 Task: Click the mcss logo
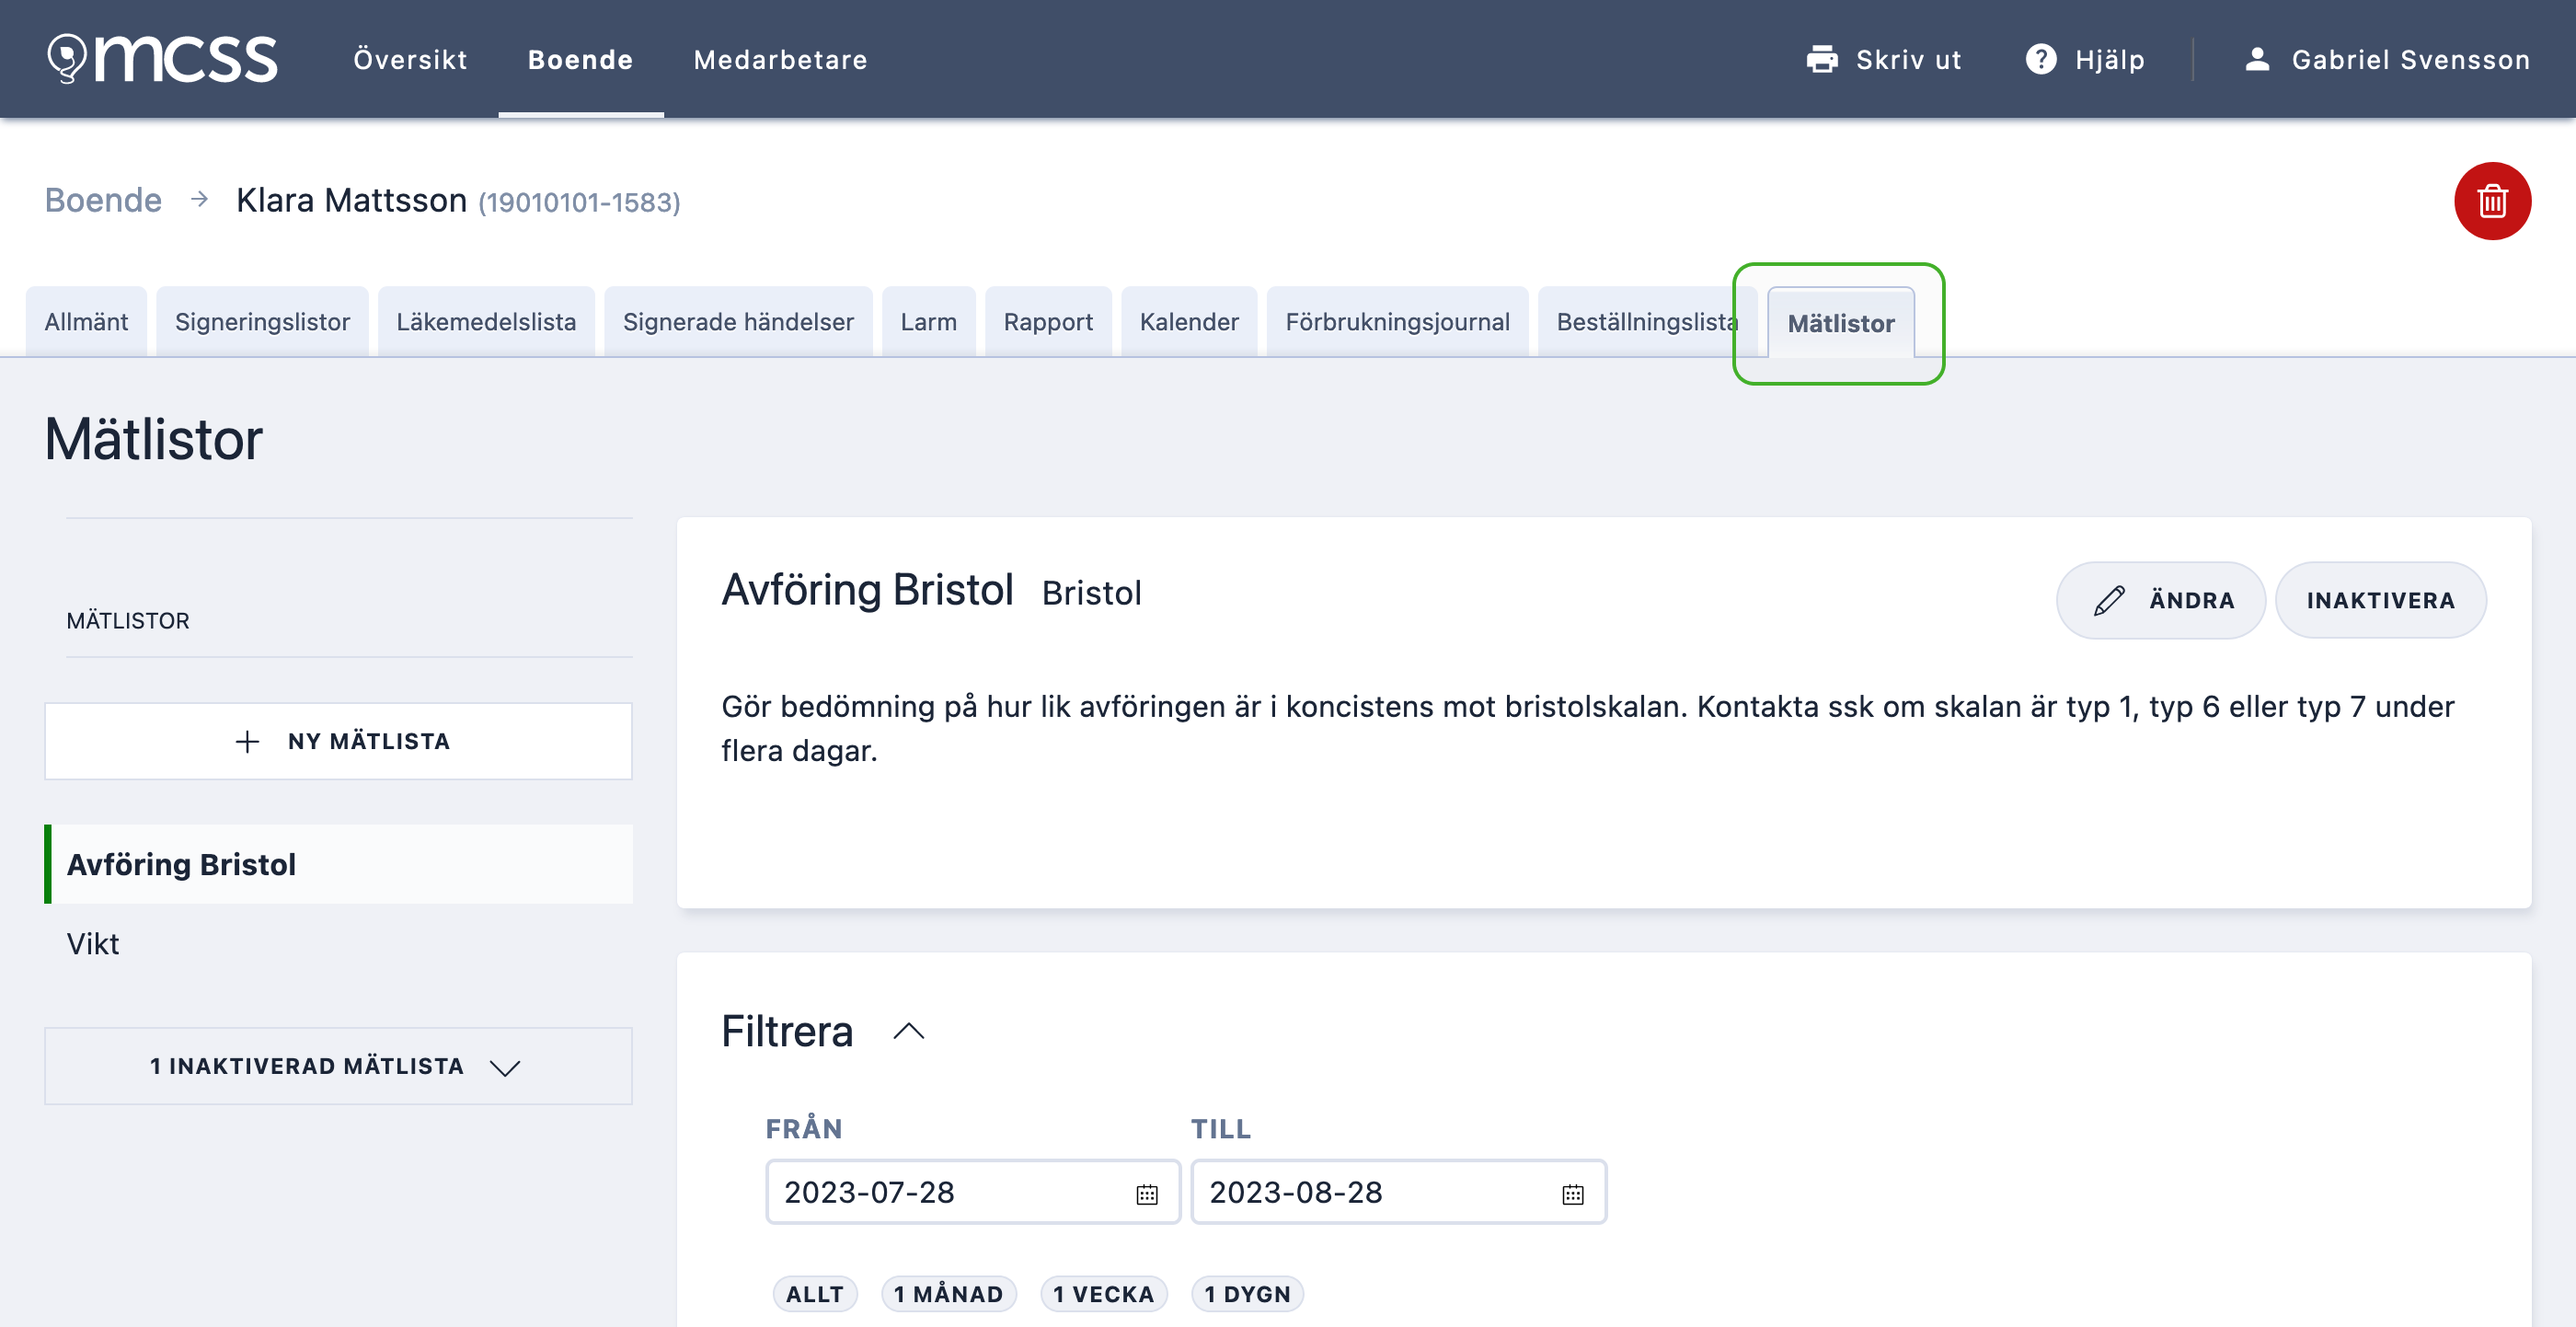click(x=163, y=58)
